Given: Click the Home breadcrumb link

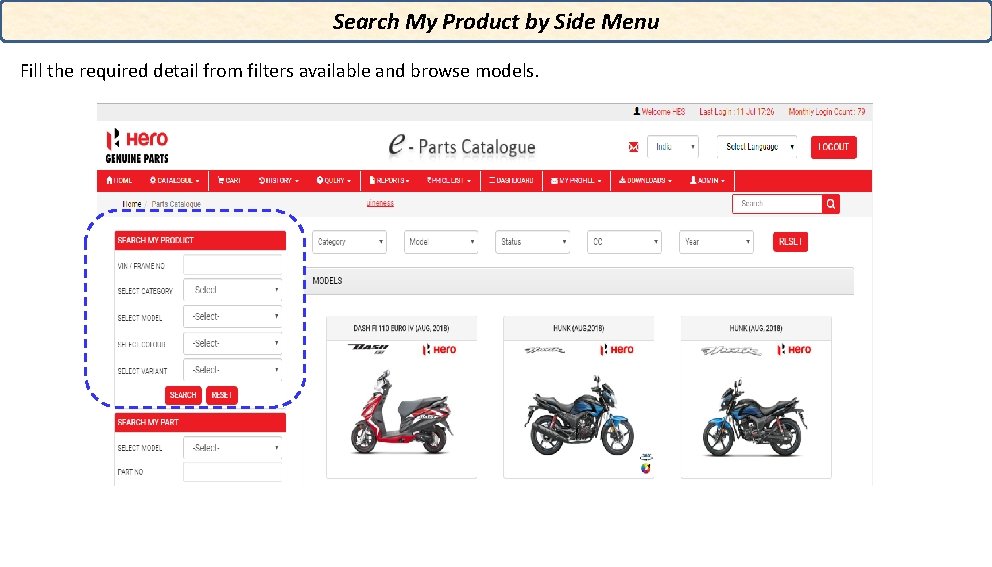Looking at the screenshot, I should coord(132,204).
